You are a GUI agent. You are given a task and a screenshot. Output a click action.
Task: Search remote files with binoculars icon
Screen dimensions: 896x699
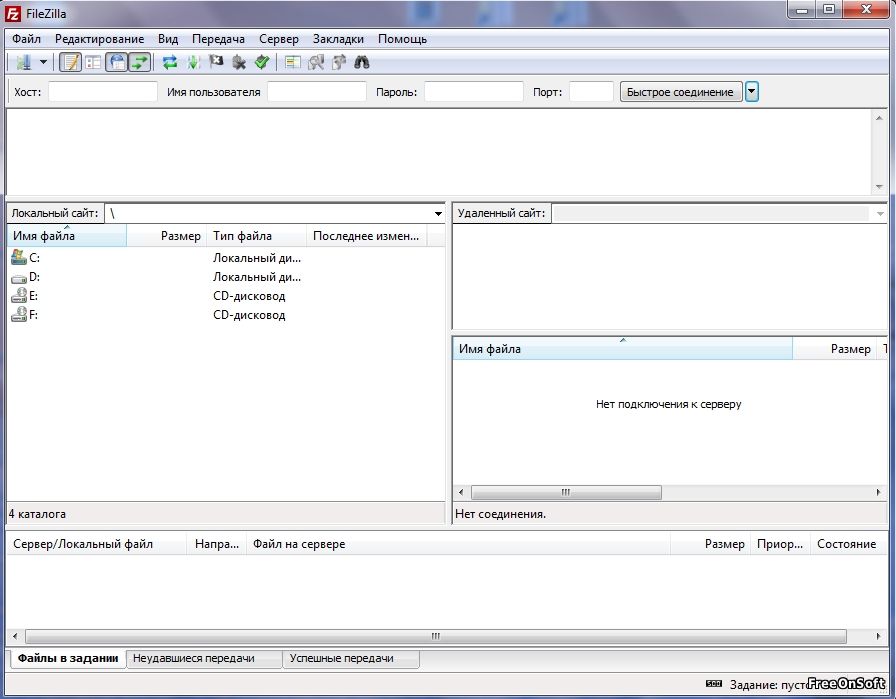(x=362, y=62)
